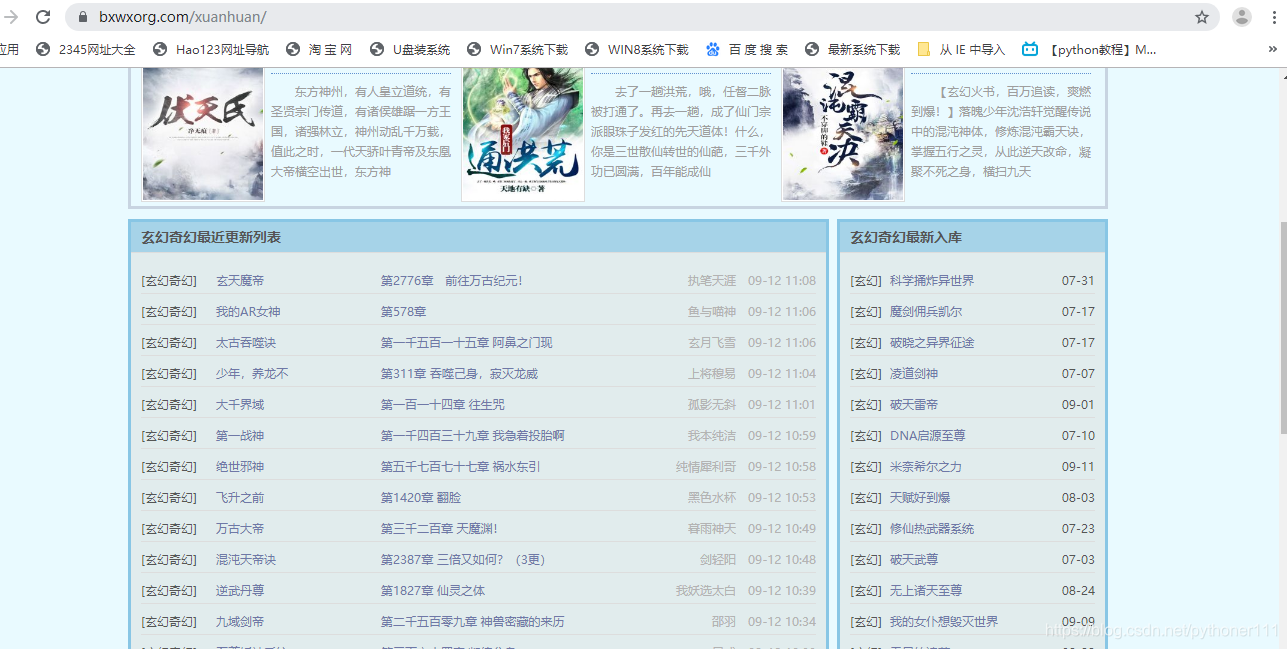Image resolution: width=1287 pixels, height=649 pixels.
Task: Open the 2345网址大全 bookmark
Action: 86,49
